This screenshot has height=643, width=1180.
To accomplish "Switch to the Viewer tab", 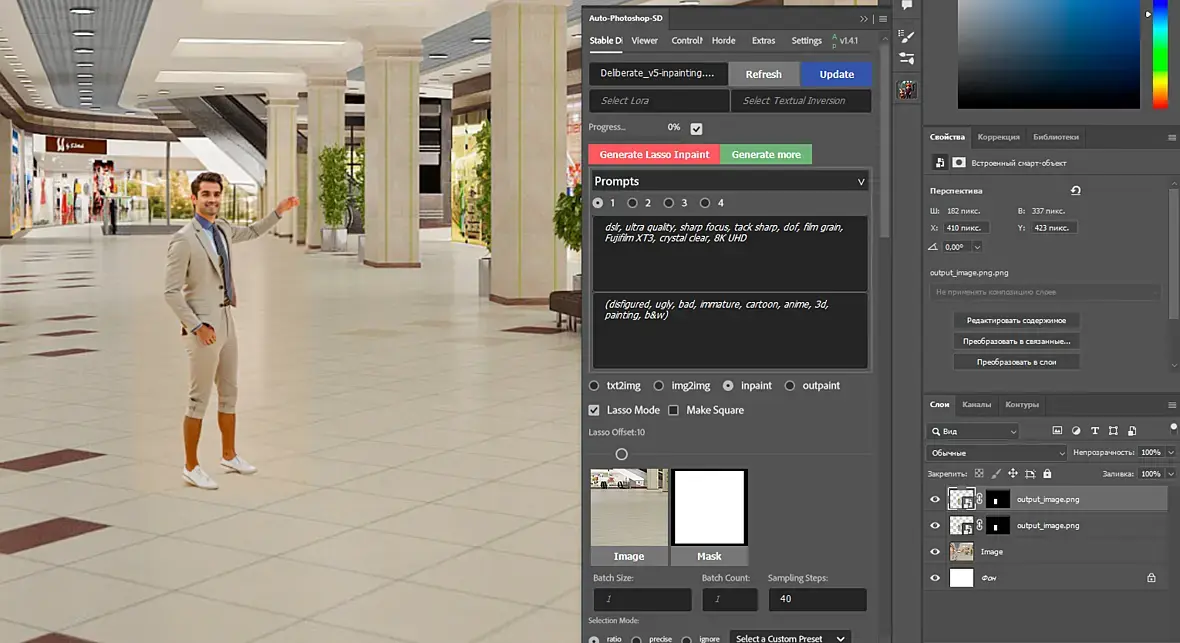I will pos(644,41).
